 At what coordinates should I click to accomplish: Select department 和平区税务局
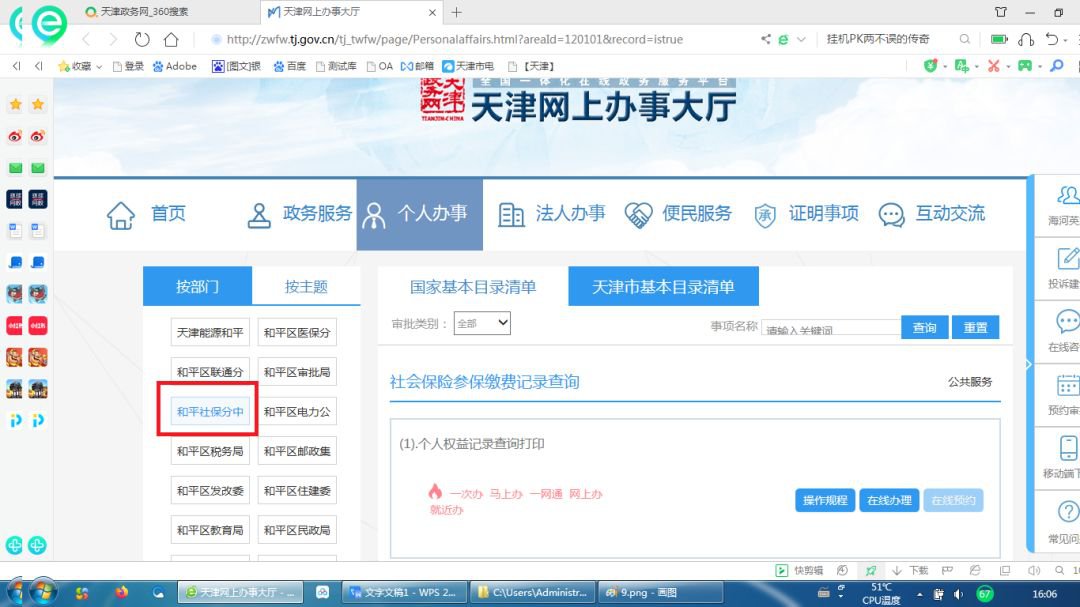tap(210, 451)
